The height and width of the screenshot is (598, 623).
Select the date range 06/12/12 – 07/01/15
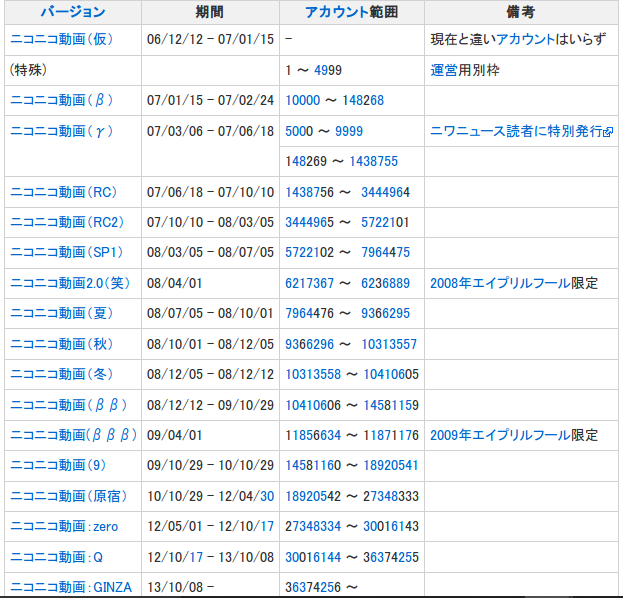[x=210, y=39]
